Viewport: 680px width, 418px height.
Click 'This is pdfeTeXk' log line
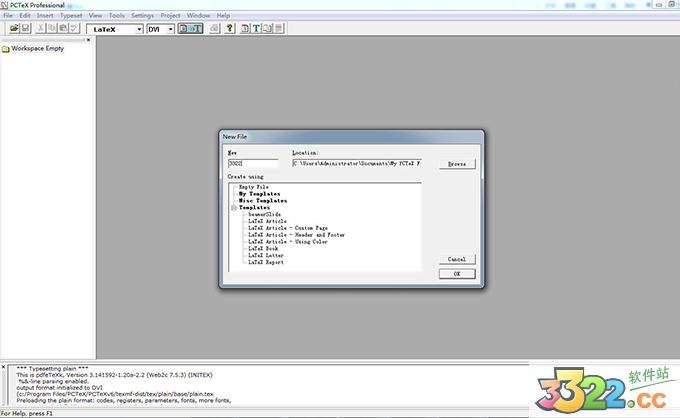point(114,375)
